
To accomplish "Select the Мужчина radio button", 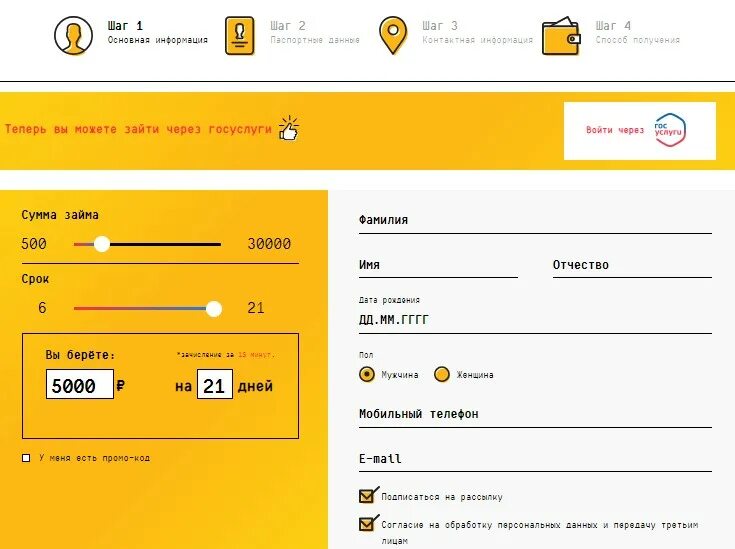I will click(x=367, y=375).
